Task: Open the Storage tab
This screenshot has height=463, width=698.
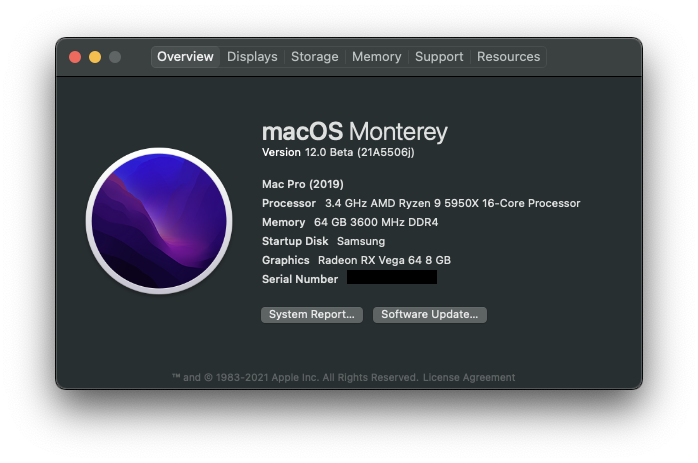Action: [x=314, y=57]
